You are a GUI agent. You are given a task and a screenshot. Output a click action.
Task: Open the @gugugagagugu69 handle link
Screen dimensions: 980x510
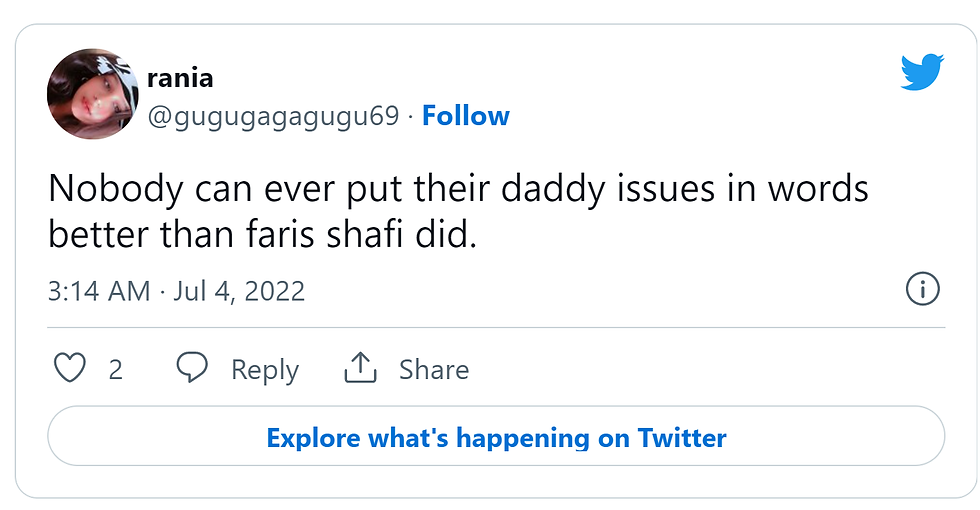click(273, 116)
